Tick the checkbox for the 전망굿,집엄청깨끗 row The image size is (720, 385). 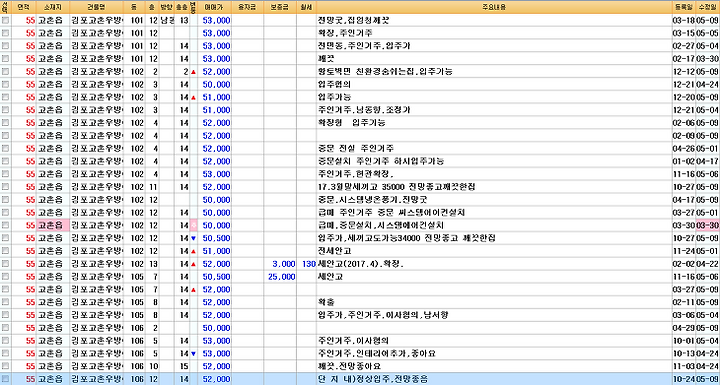pos(5,21)
